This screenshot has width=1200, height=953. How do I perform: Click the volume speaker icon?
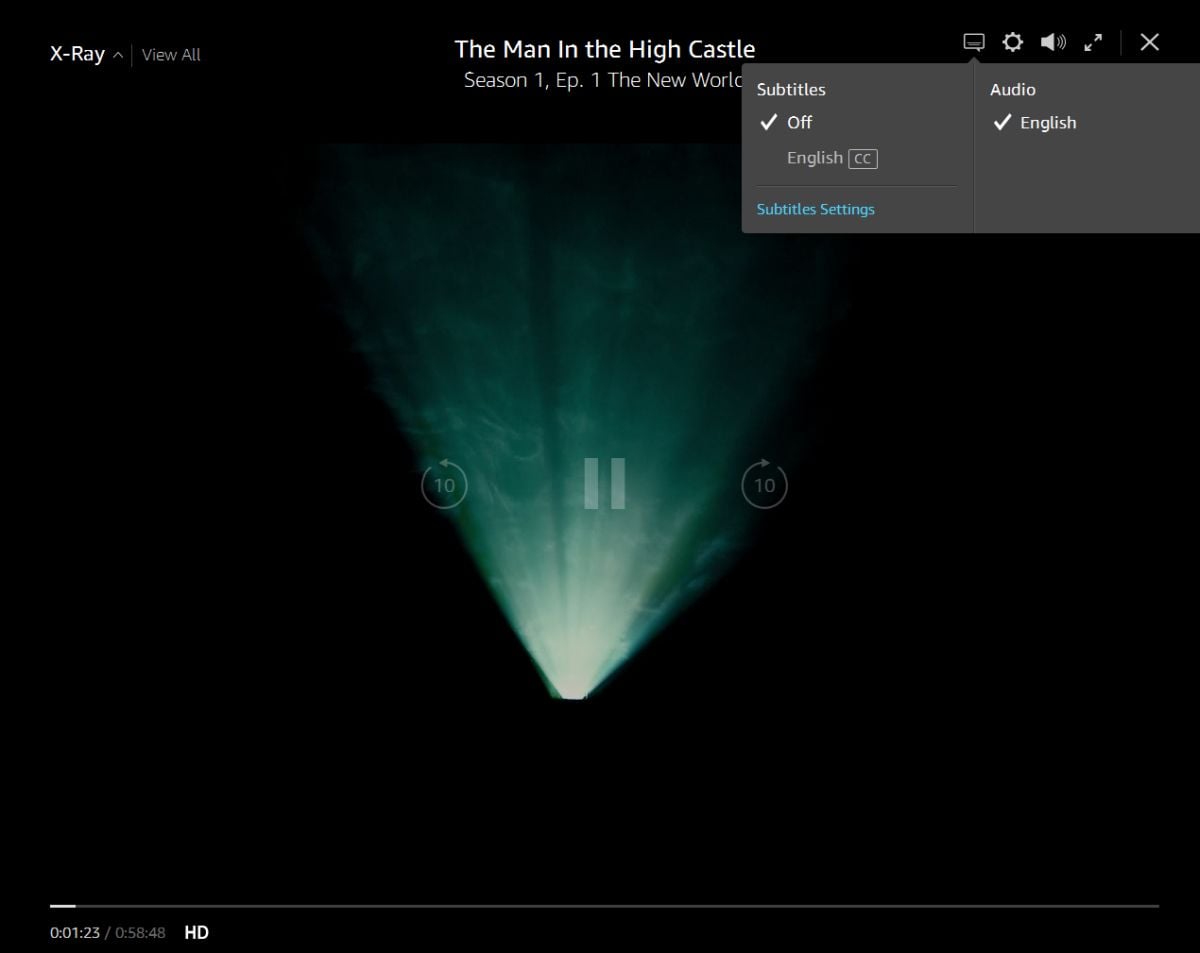click(1053, 42)
